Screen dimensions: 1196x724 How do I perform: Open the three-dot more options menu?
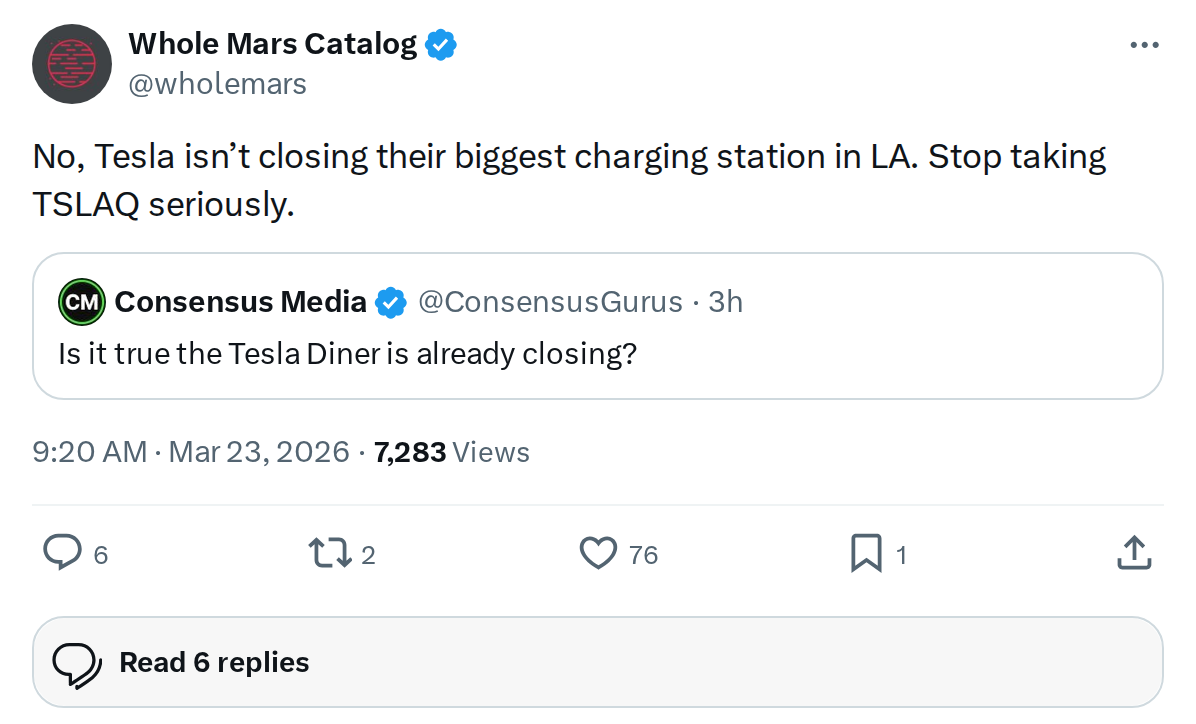[1144, 44]
